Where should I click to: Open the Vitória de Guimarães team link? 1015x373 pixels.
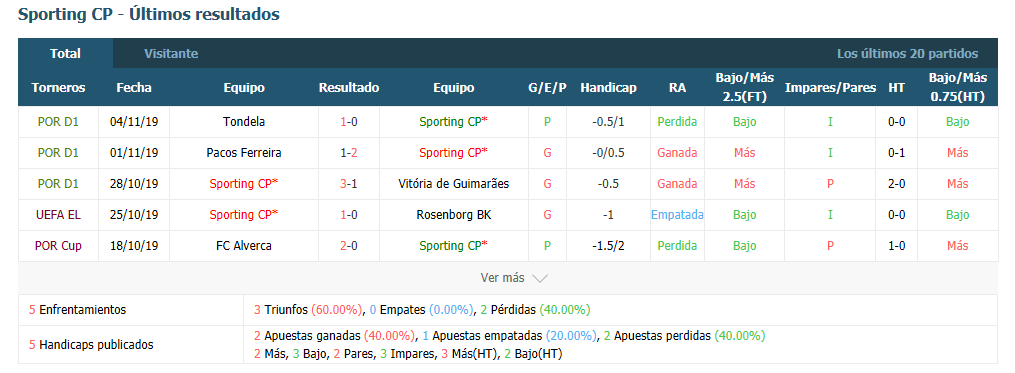tap(453, 184)
